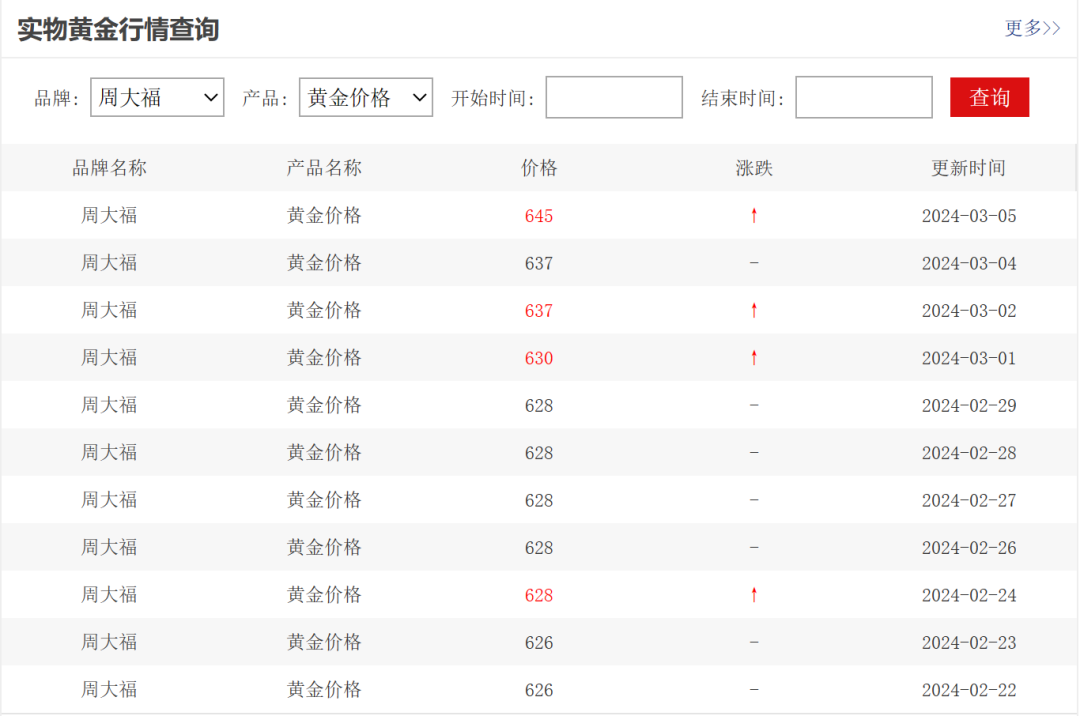Click price 628 in 2024-02-26 row
Viewport: 1080px width, 716px height.
pos(539,548)
